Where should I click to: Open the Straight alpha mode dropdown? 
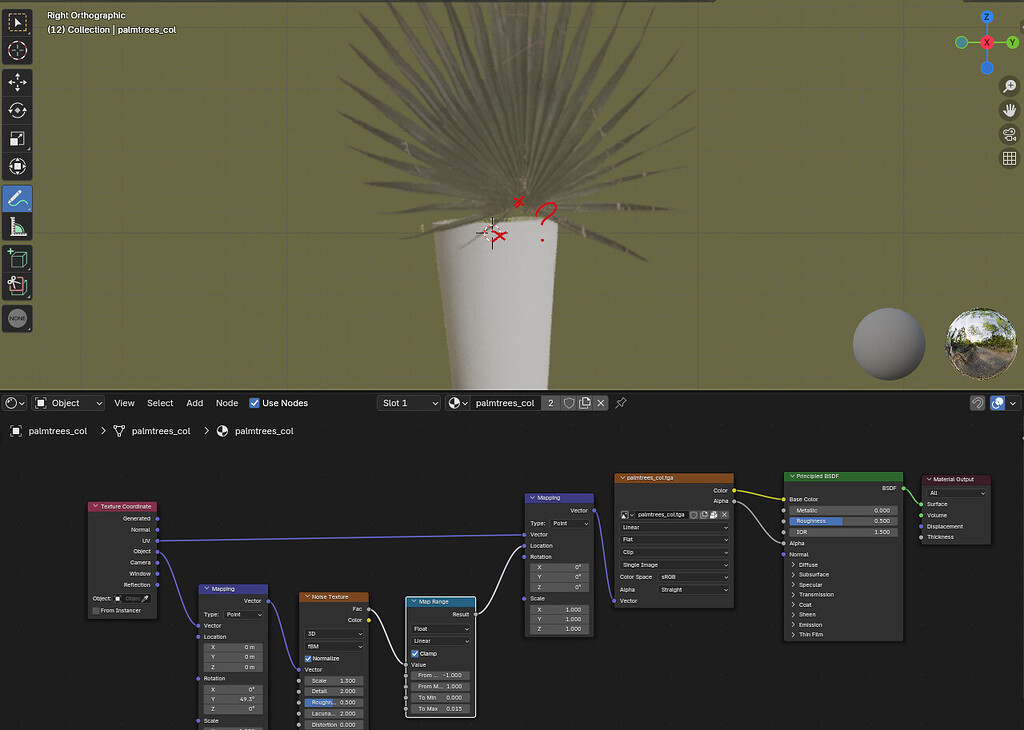coord(694,590)
